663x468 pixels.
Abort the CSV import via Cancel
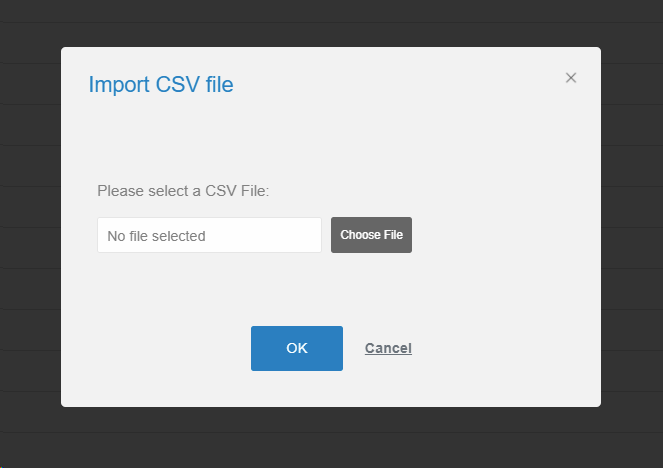tap(388, 348)
